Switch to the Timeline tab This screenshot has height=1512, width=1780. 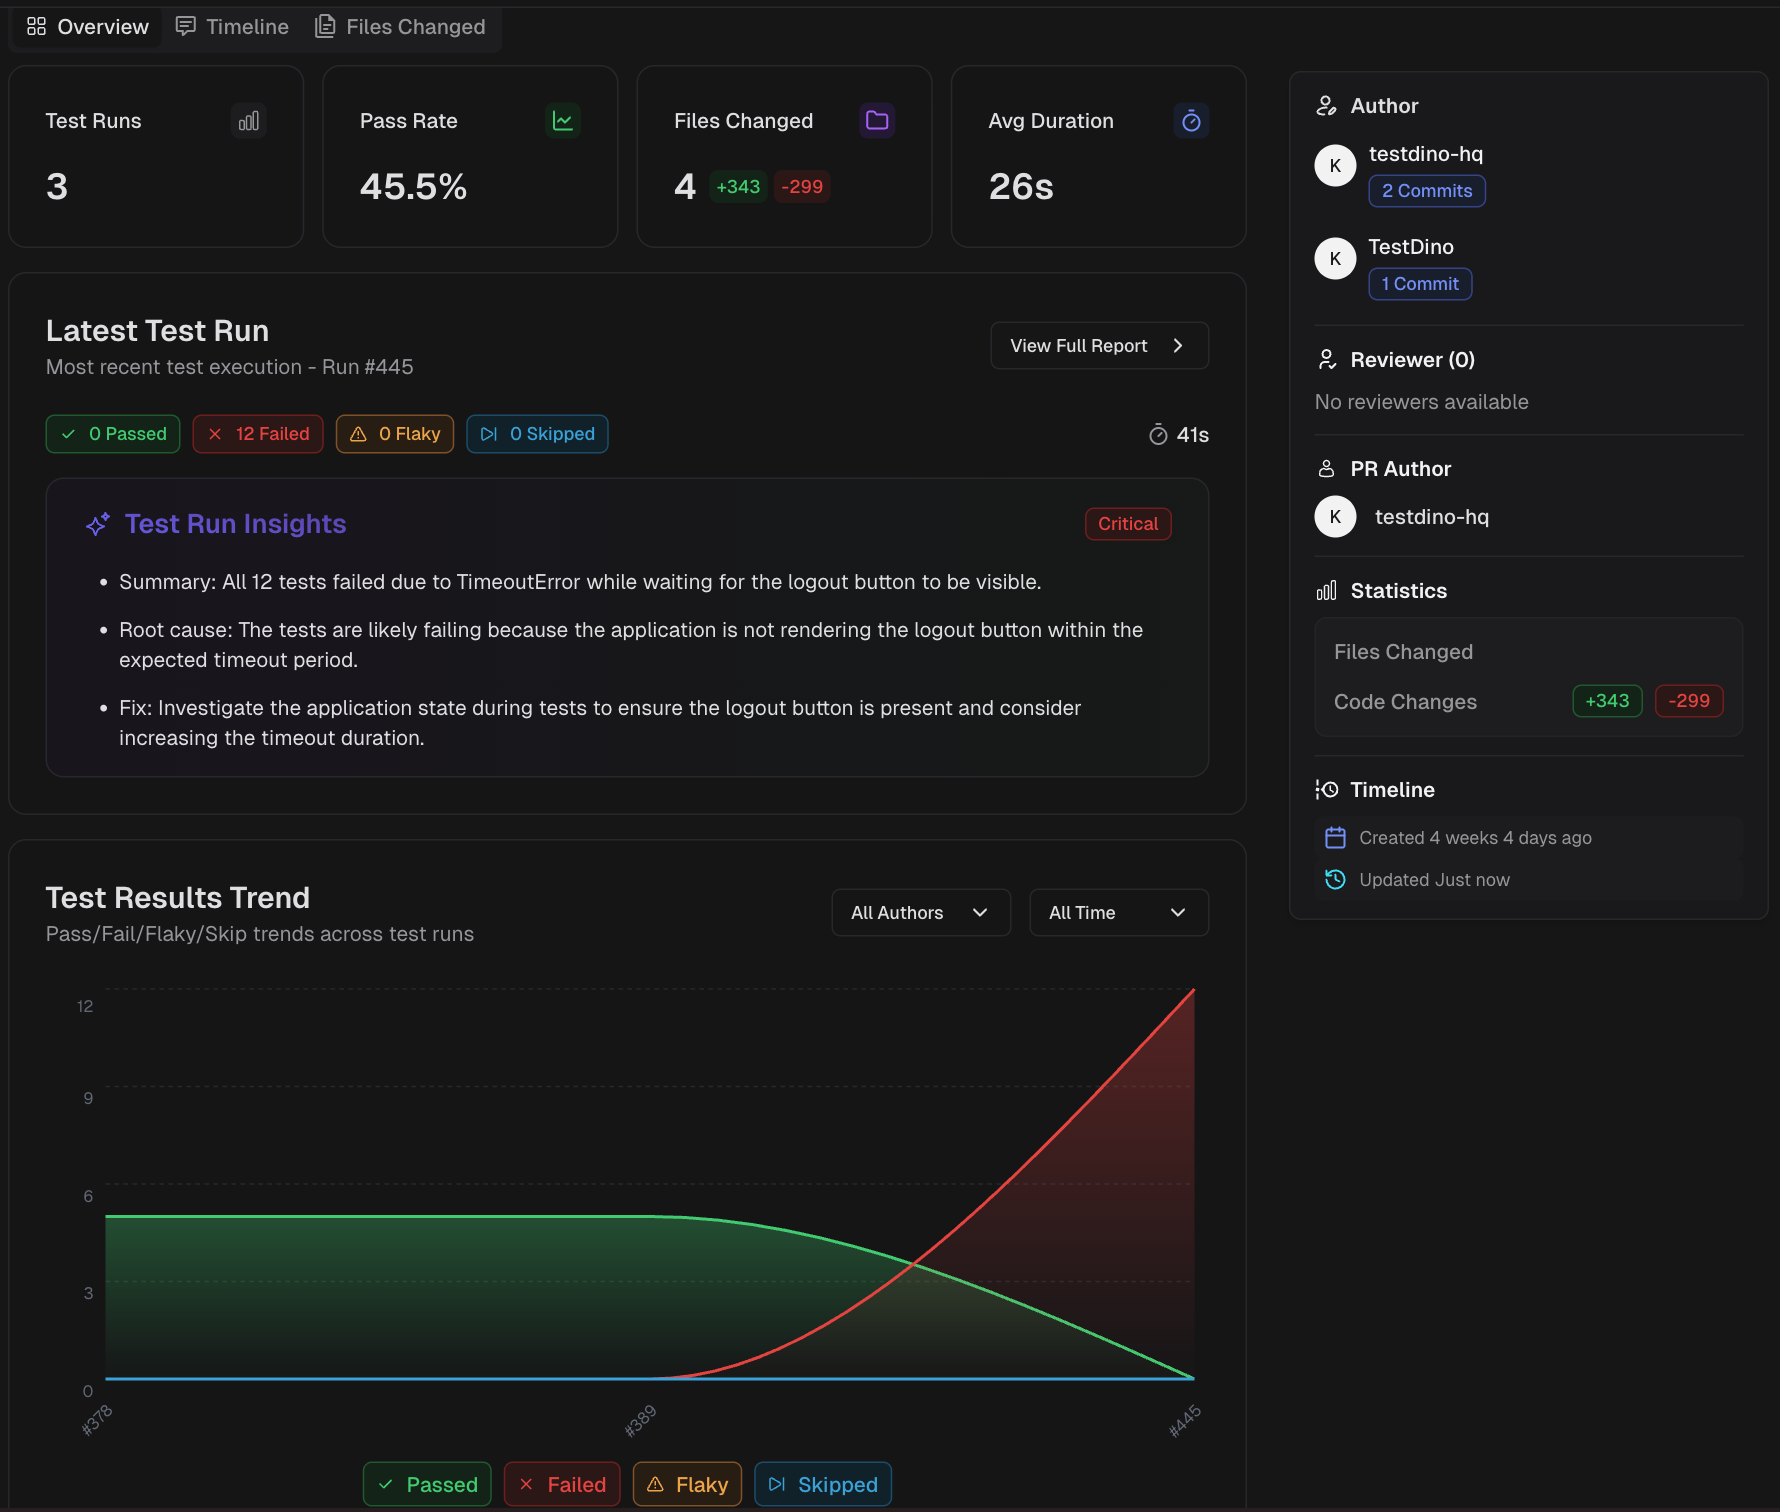(232, 27)
